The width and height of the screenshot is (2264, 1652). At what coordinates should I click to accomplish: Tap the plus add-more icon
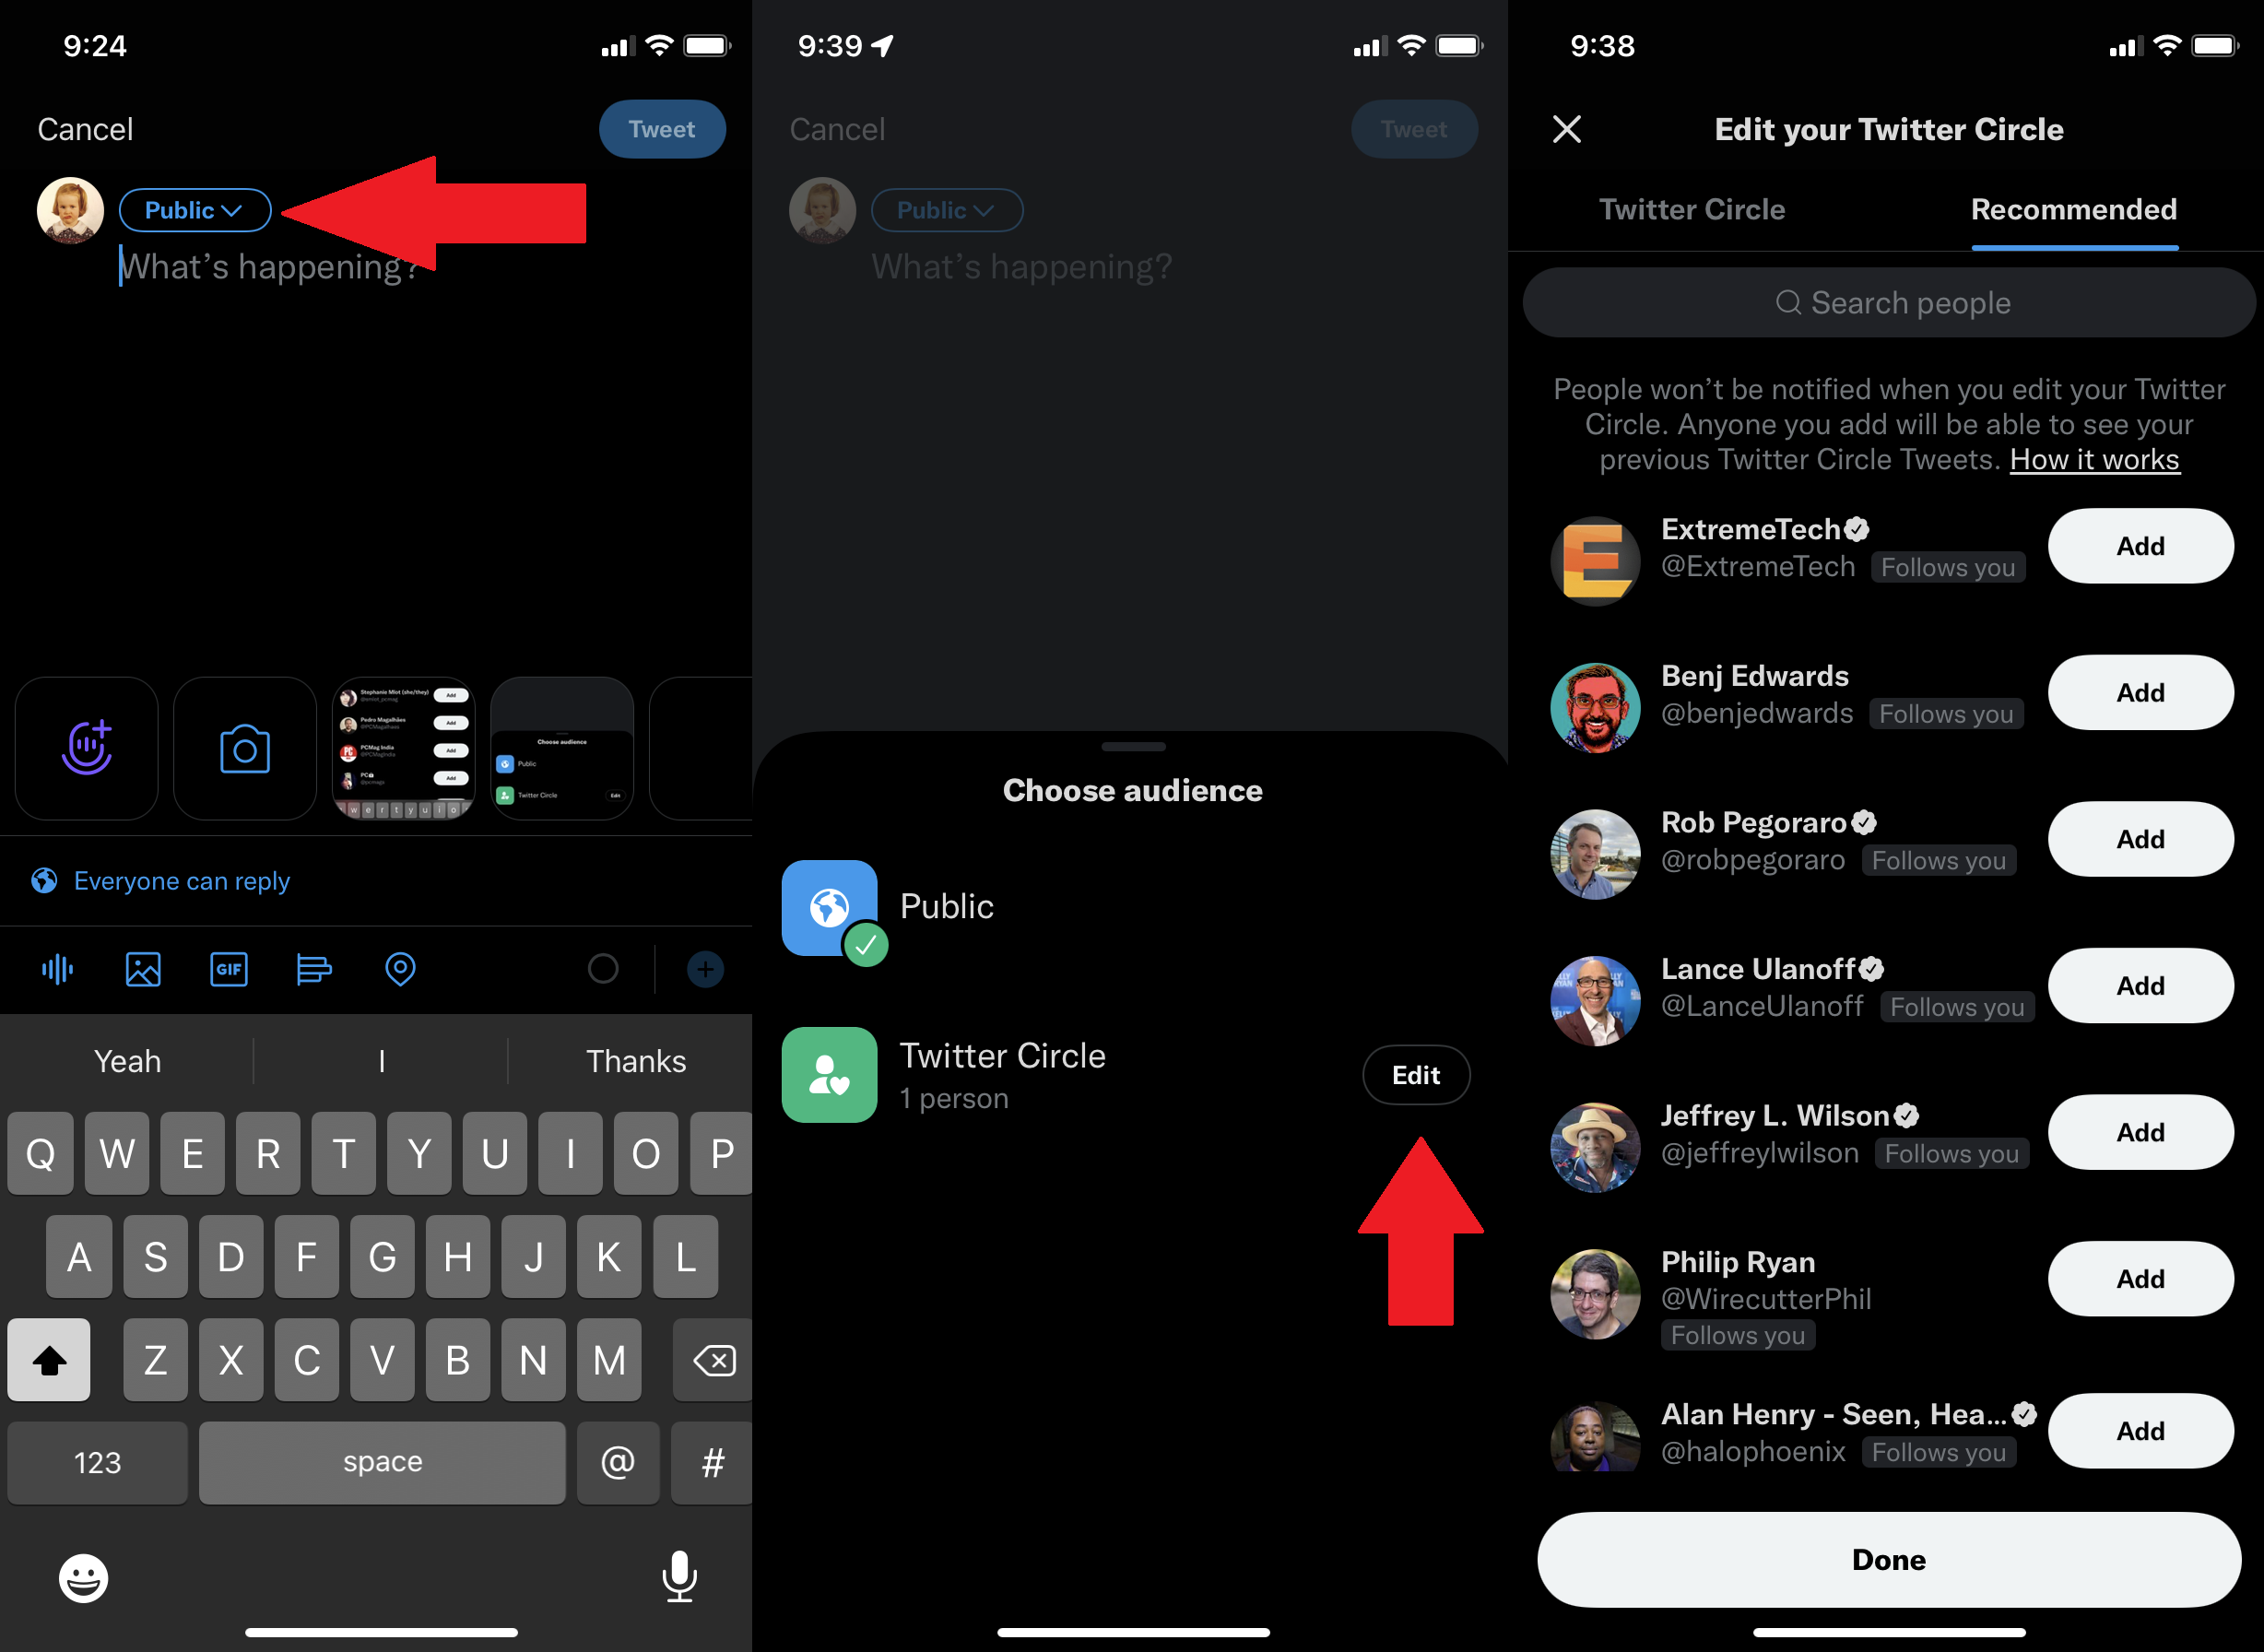(703, 968)
